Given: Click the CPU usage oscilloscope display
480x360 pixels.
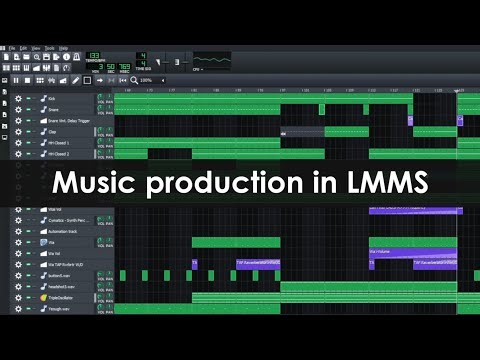Looking at the screenshot, I should tap(212, 60).
